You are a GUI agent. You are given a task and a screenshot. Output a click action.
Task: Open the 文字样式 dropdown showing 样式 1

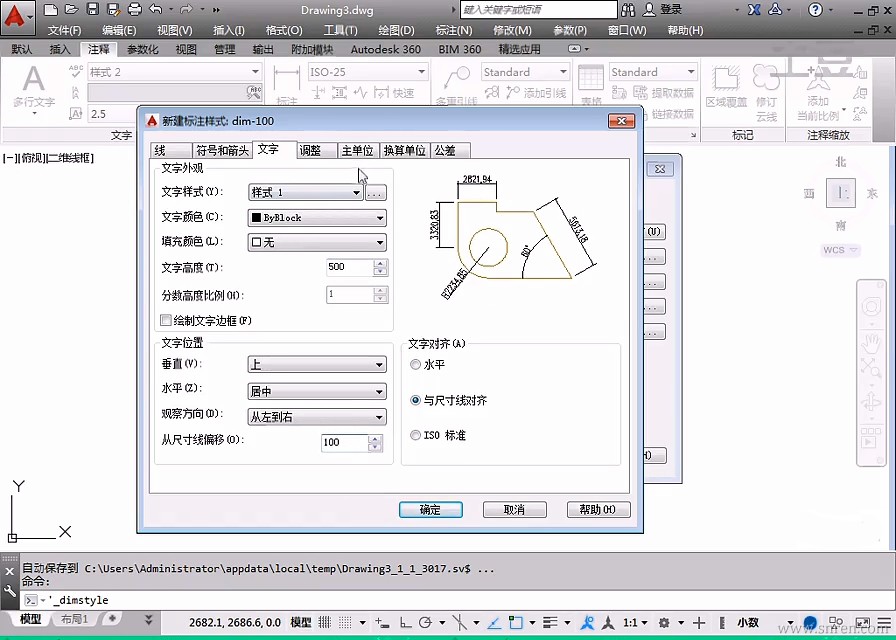click(x=306, y=193)
